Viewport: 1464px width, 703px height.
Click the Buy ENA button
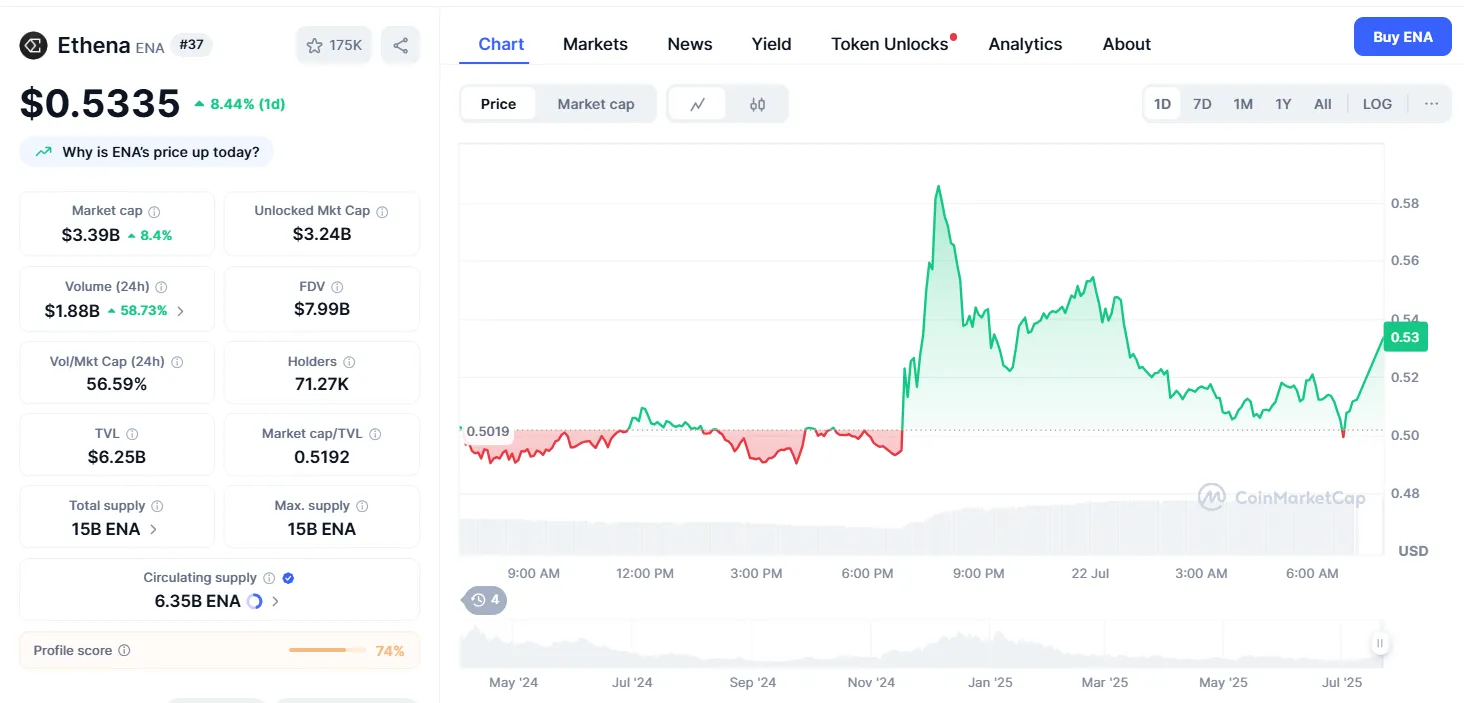click(1402, 37)
